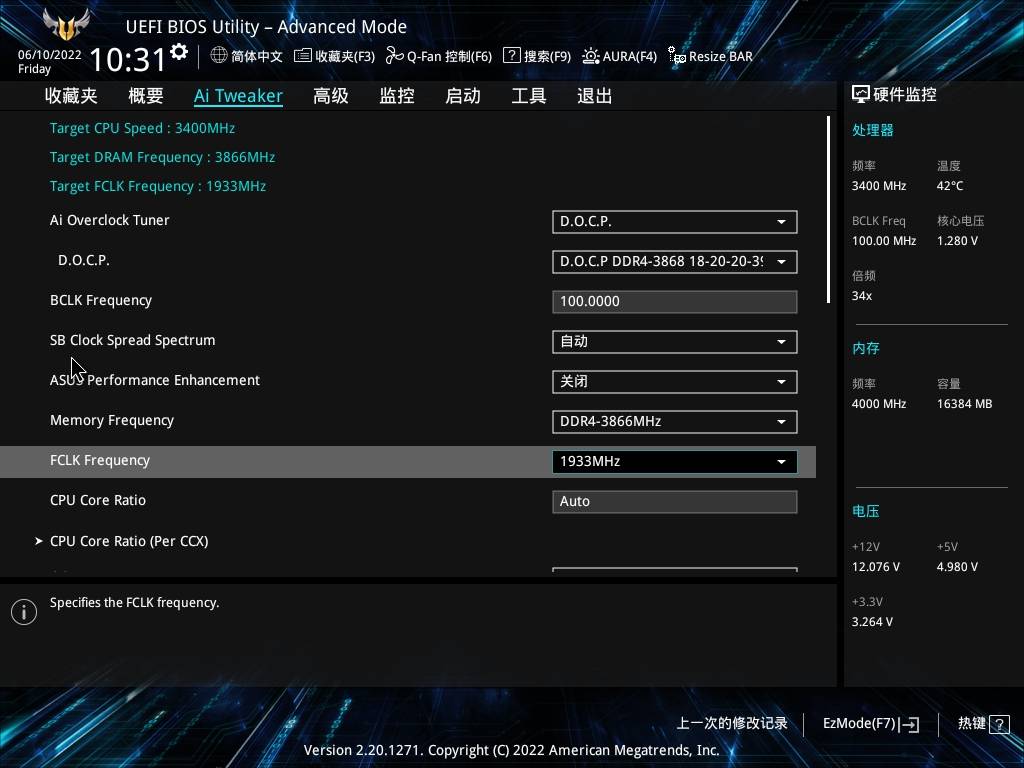
Task: Click the 16384 MB capacity value
Action: tap(965, 404)
